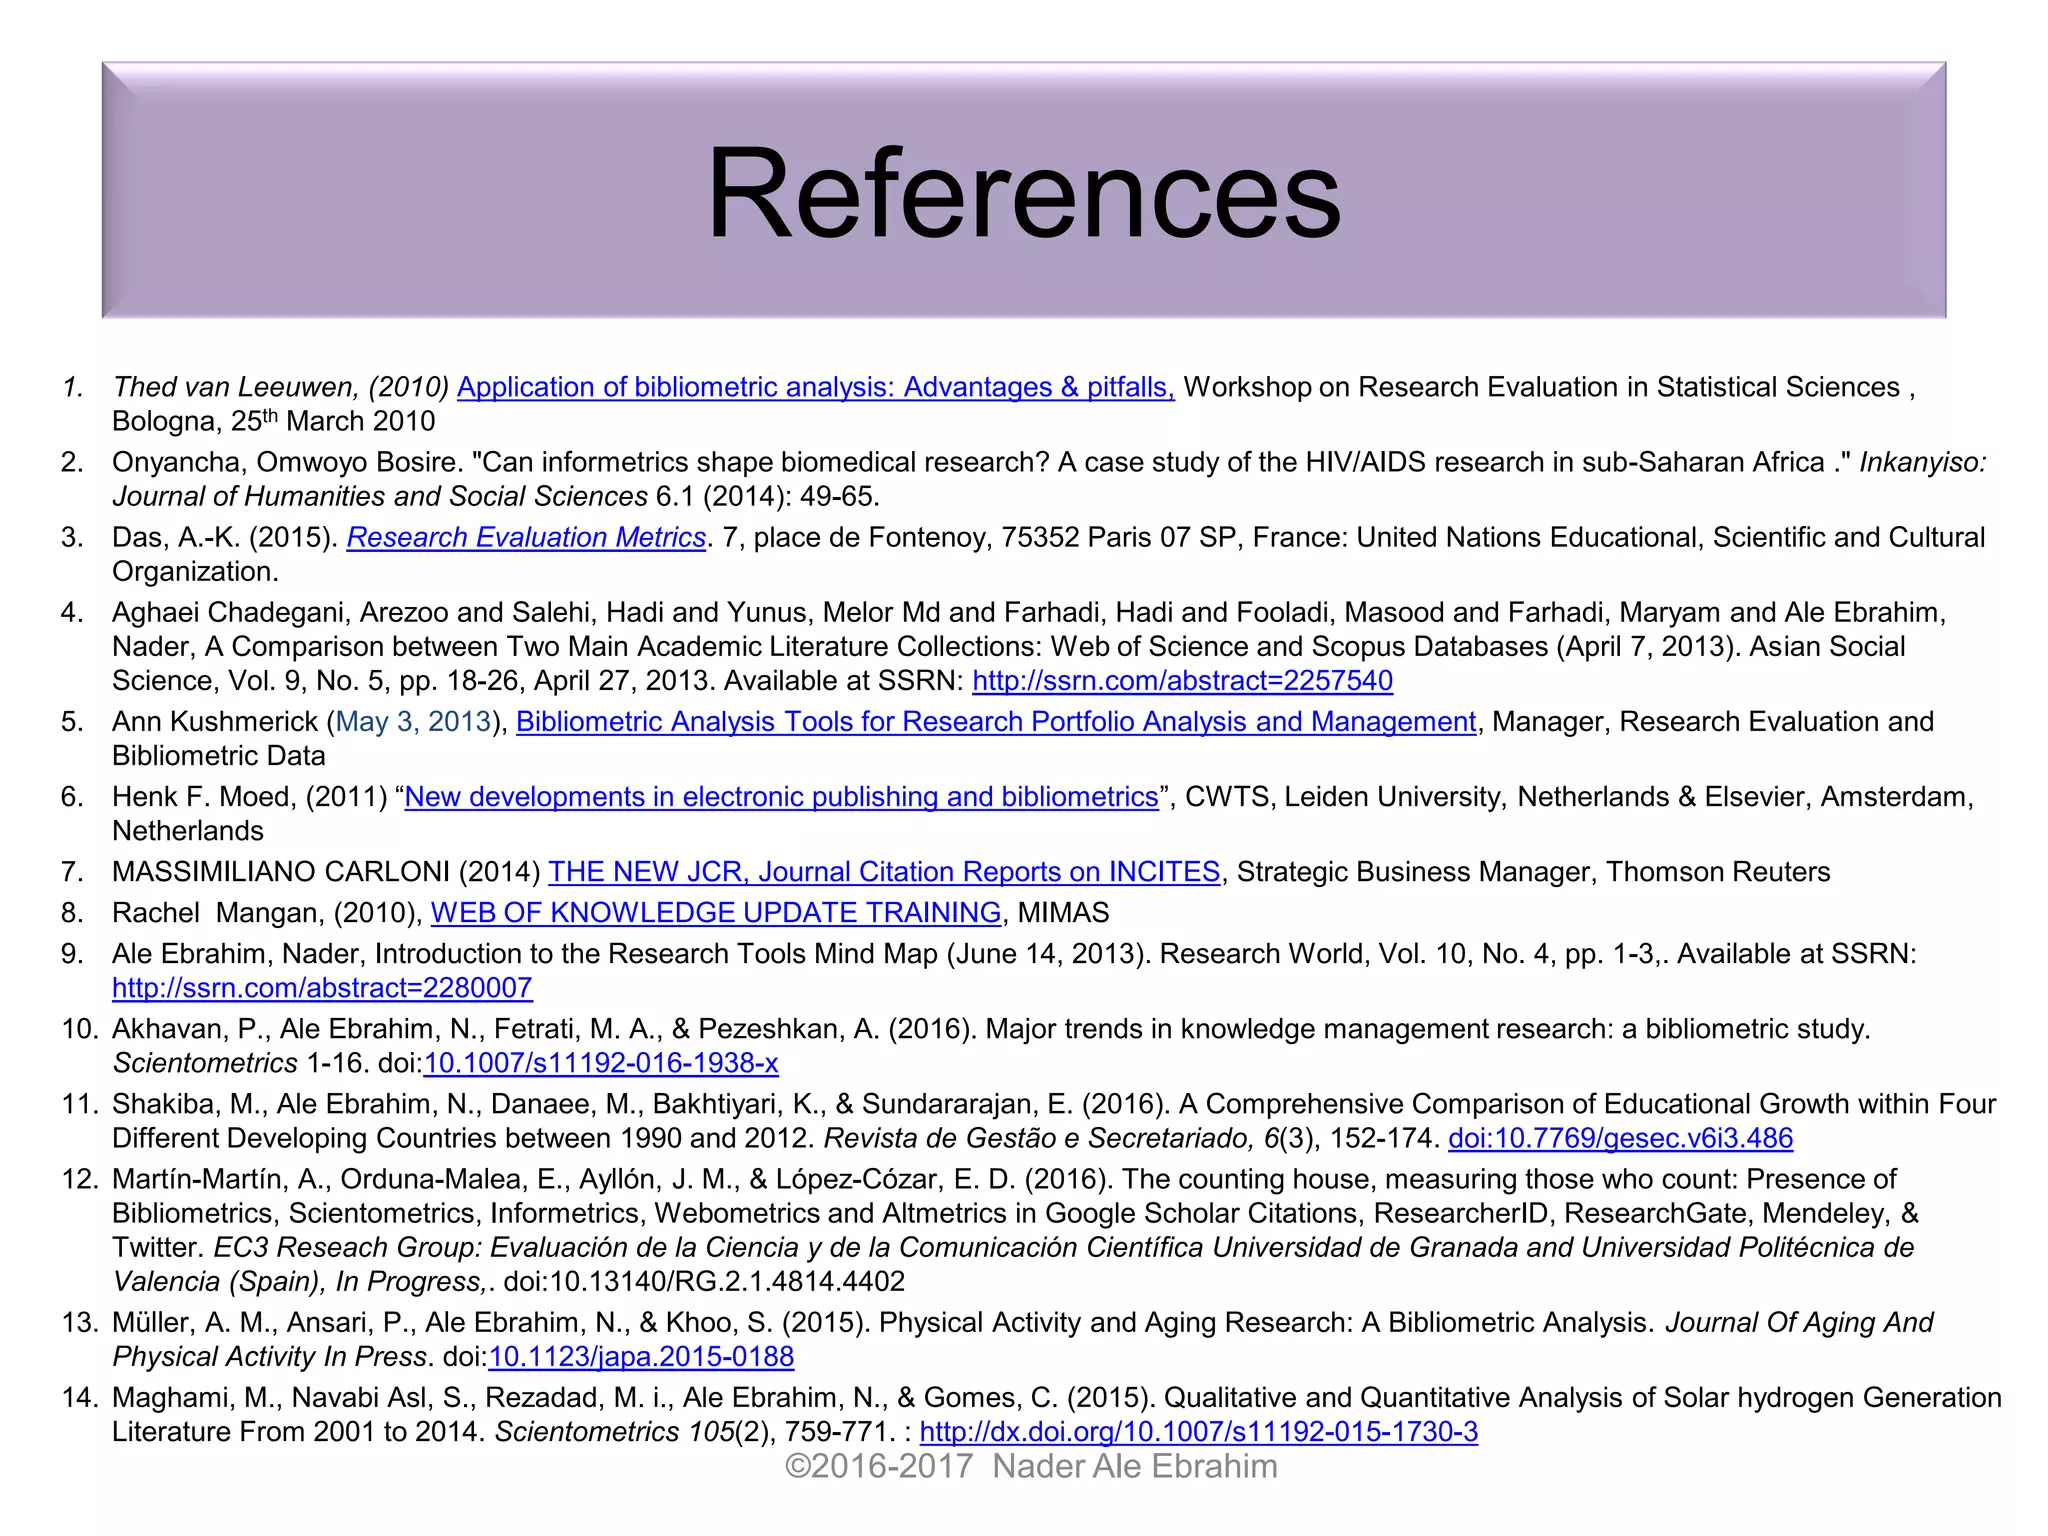Open 'Application of bibliometric analysis: Advantages & pitfalls' link
Screen dimensions: 2048x1536
[816, 387]
